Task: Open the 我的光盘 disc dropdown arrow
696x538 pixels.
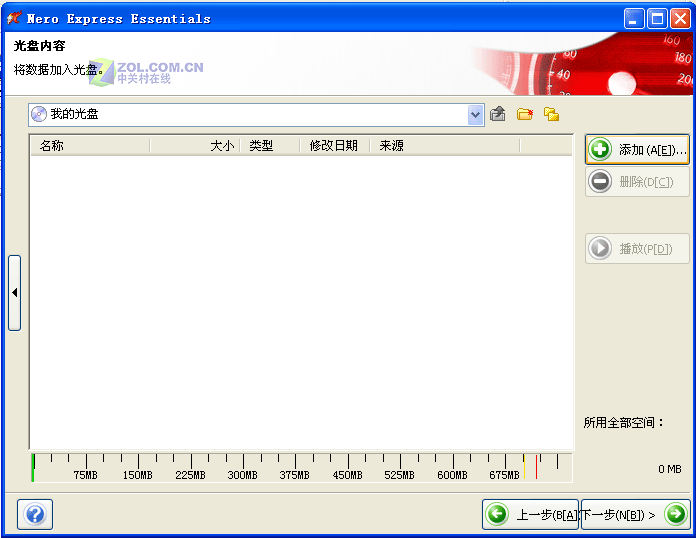Action: pyautogui.click(x=475, y=115)
